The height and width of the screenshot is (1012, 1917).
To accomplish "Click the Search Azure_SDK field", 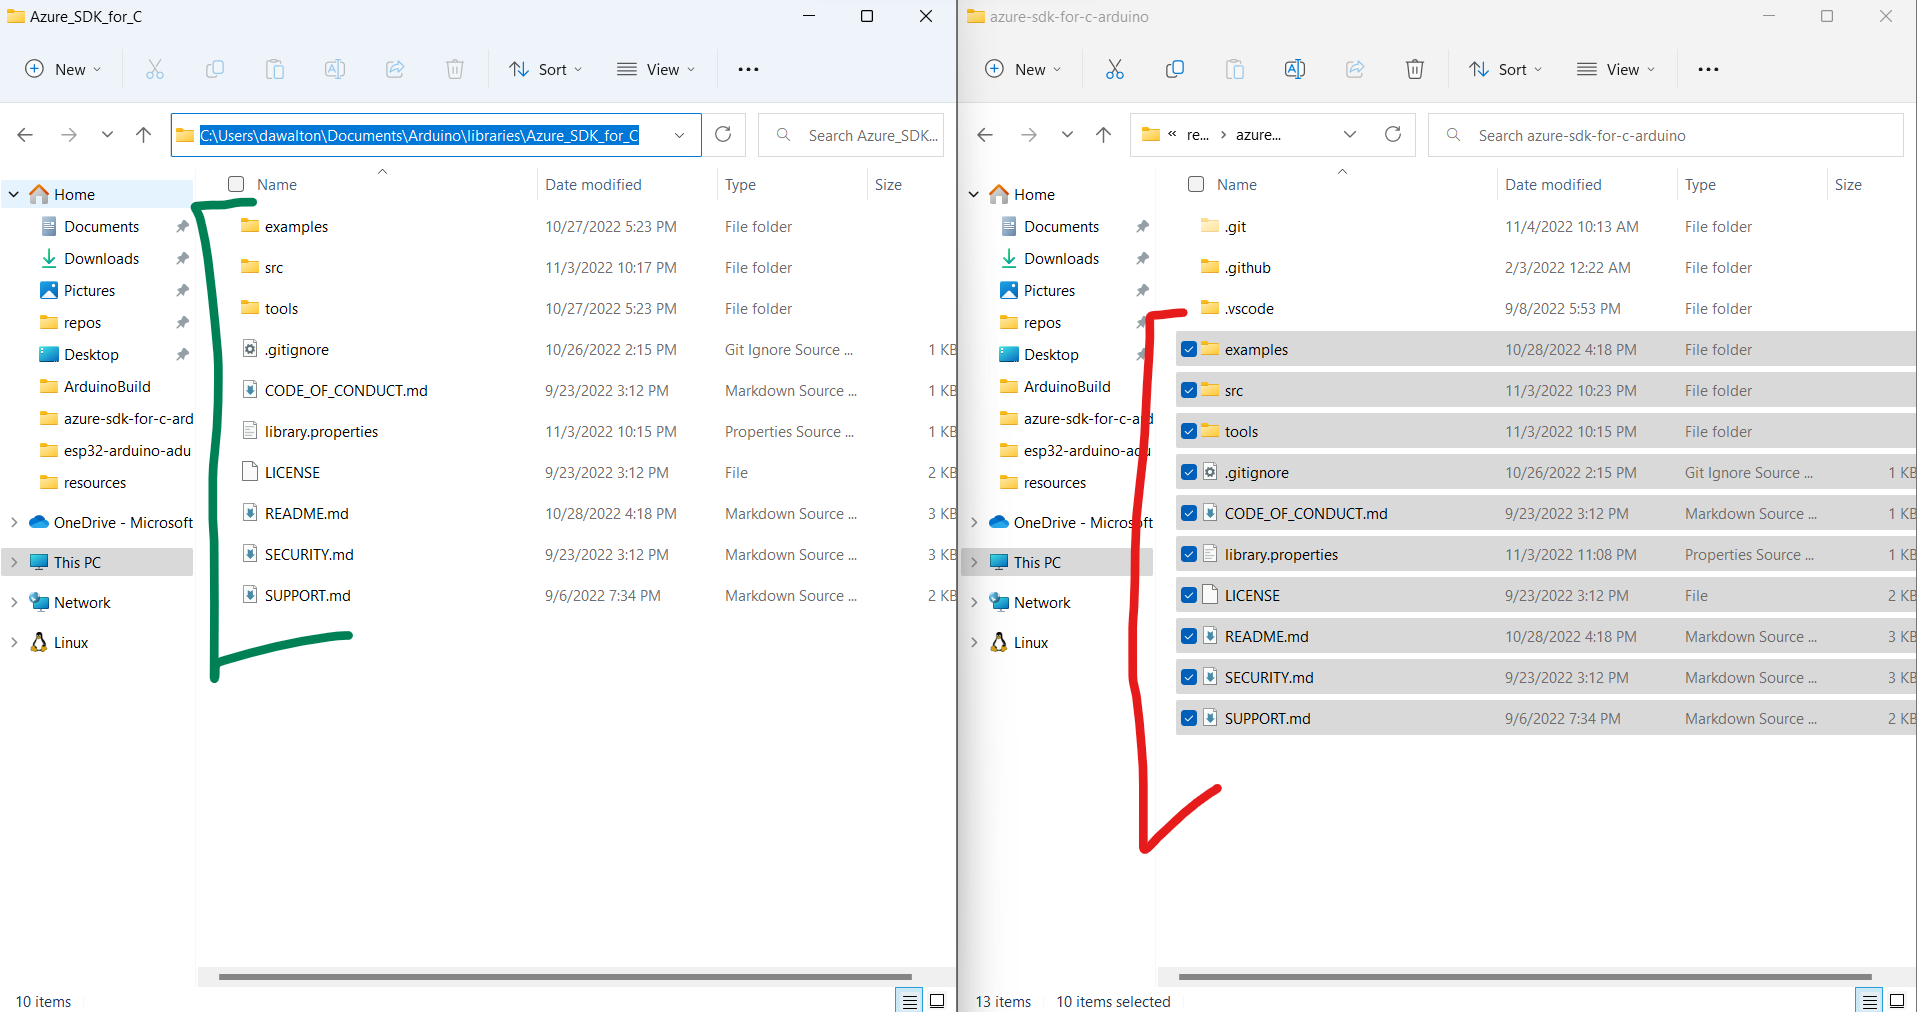I will click(851, 135).
